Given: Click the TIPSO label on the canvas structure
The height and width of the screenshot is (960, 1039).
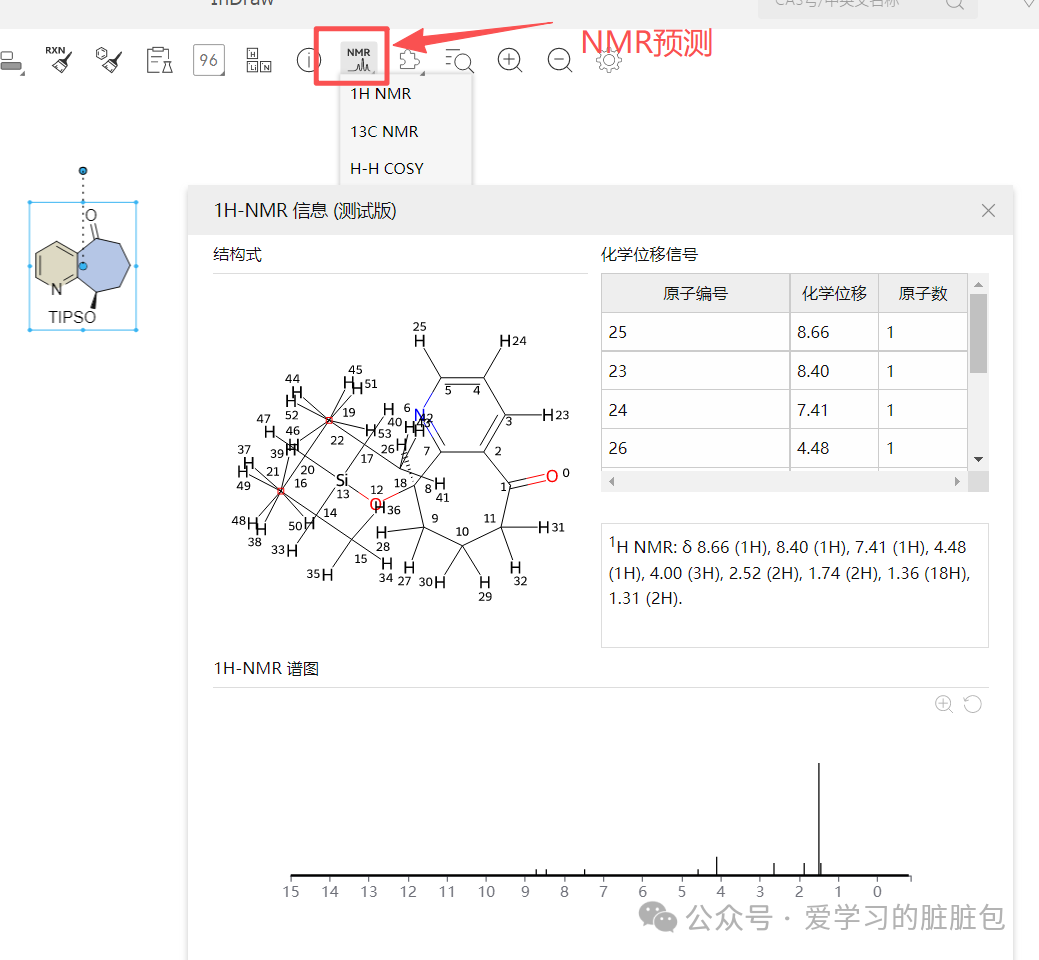Looking at the screenshot, I should pyautogui.click(x=72, y=317).
